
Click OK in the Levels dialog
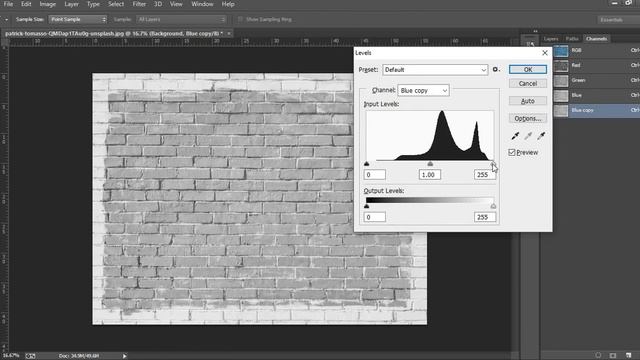point(528,69)
